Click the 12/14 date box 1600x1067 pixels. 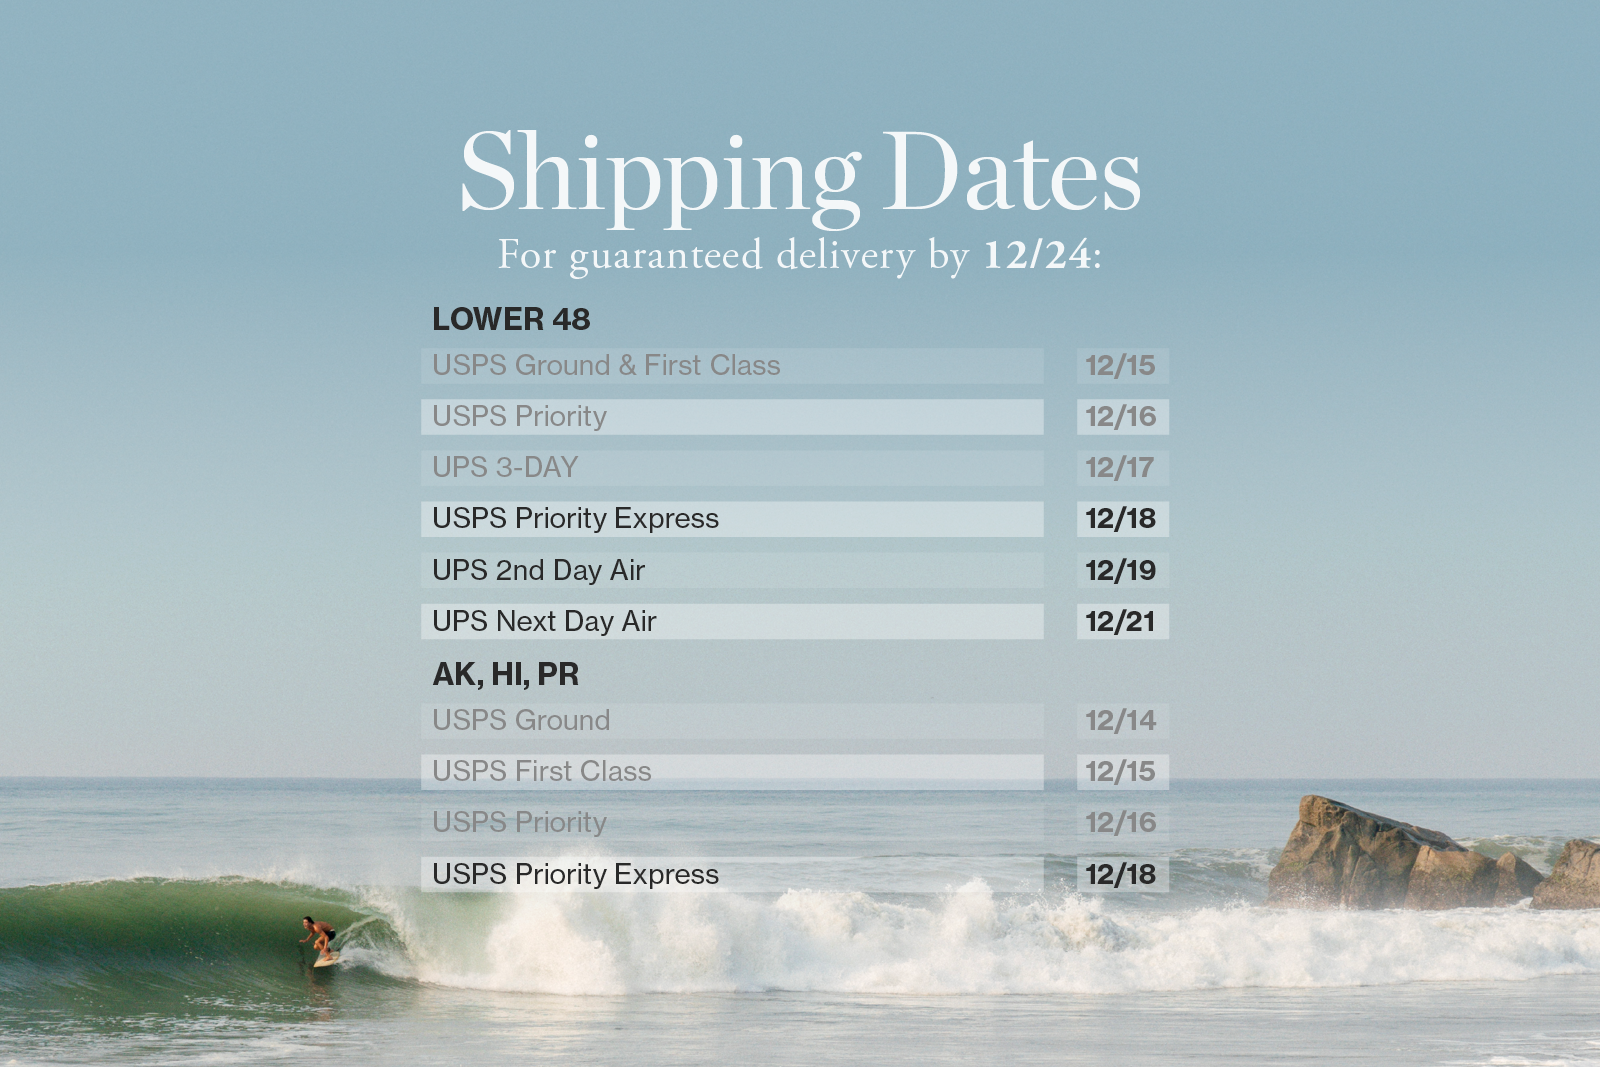click(x=1121, y=721)
